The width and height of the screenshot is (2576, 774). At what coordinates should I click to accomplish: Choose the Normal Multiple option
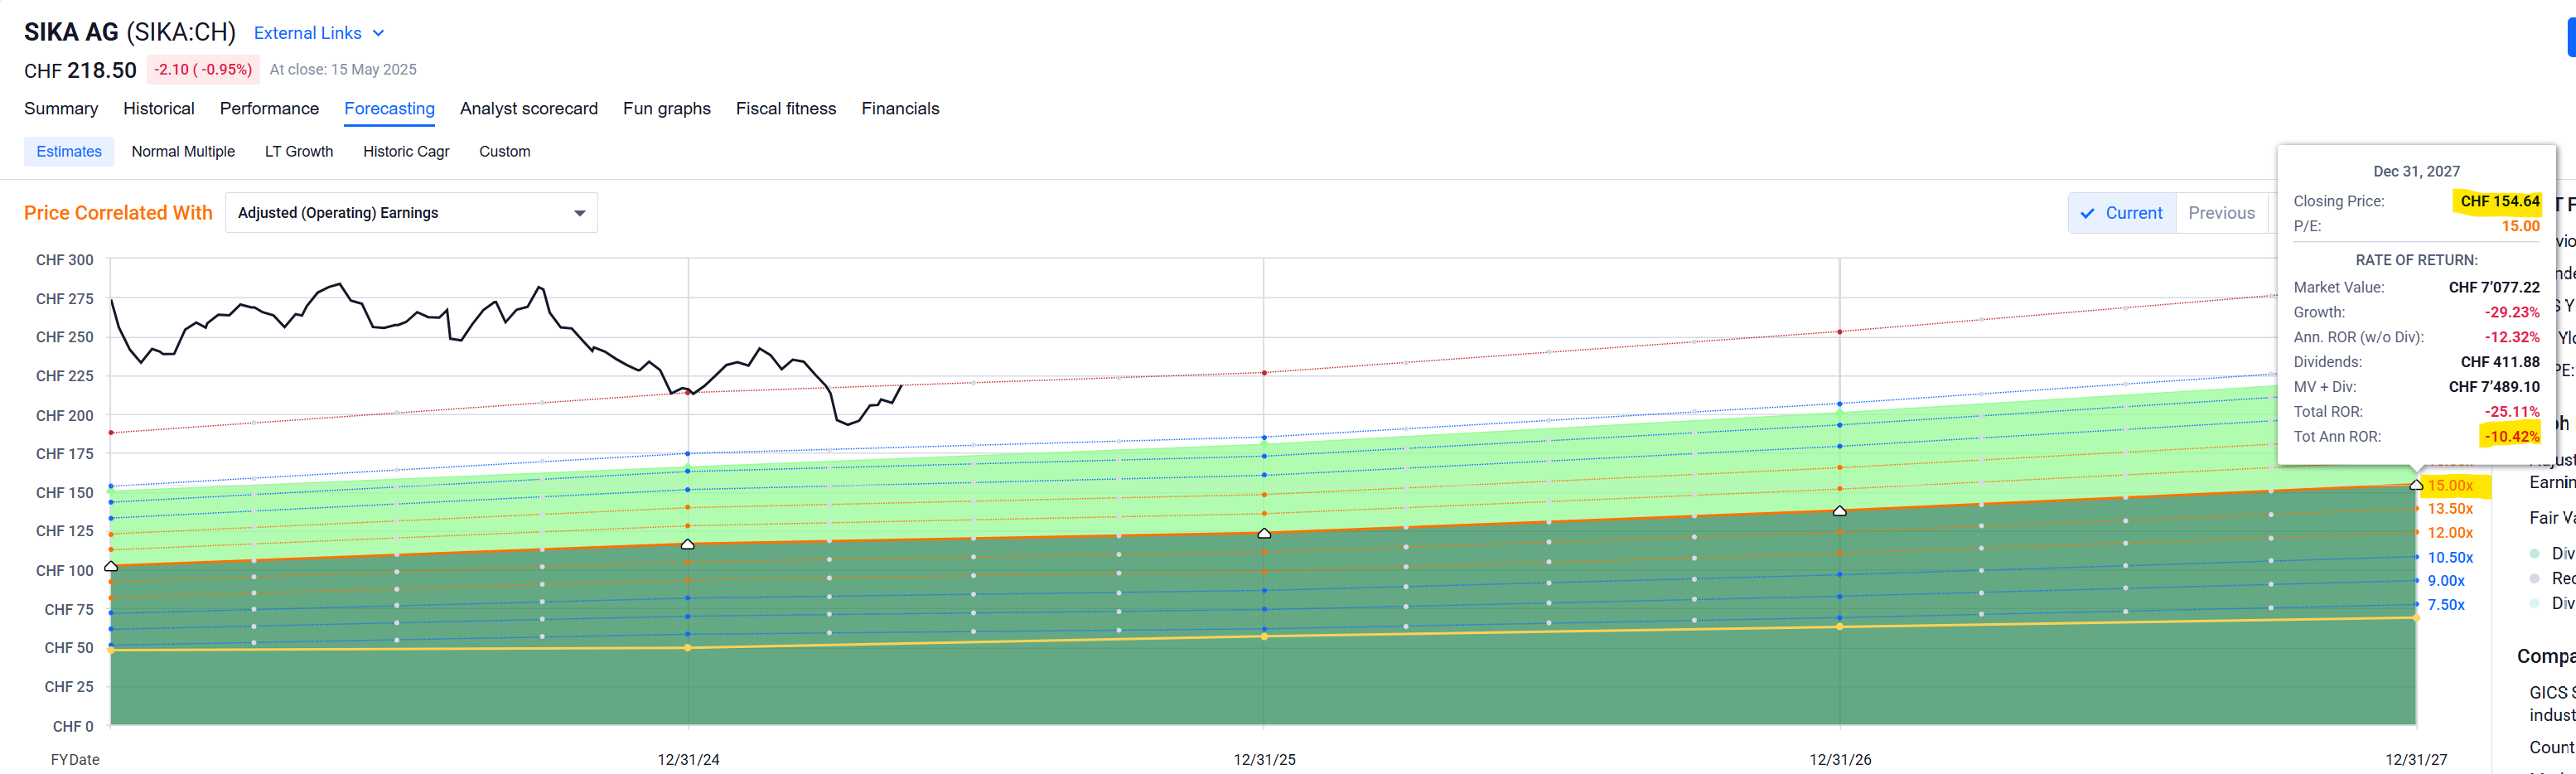click(183, 151)
